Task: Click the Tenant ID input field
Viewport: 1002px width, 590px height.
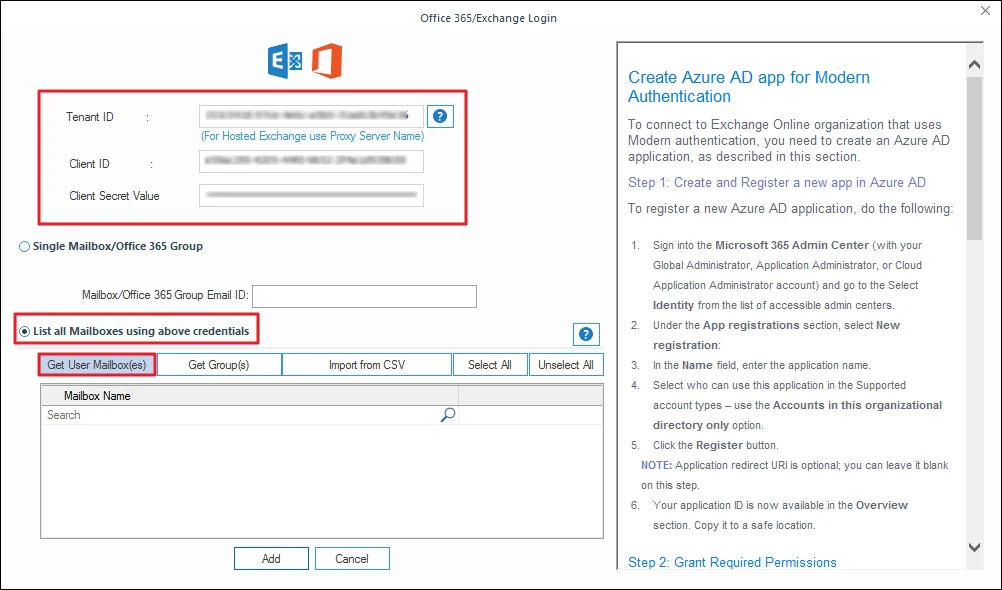Action: point(311,116)
